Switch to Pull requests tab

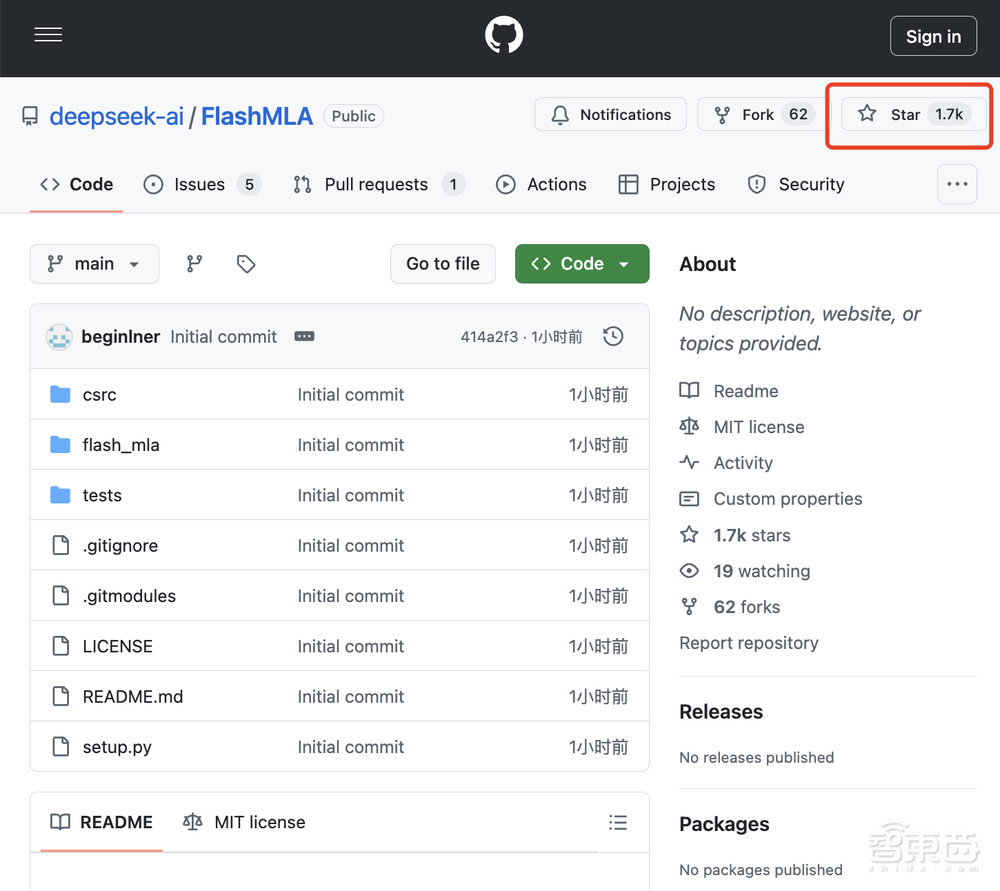tap(377, 184)
